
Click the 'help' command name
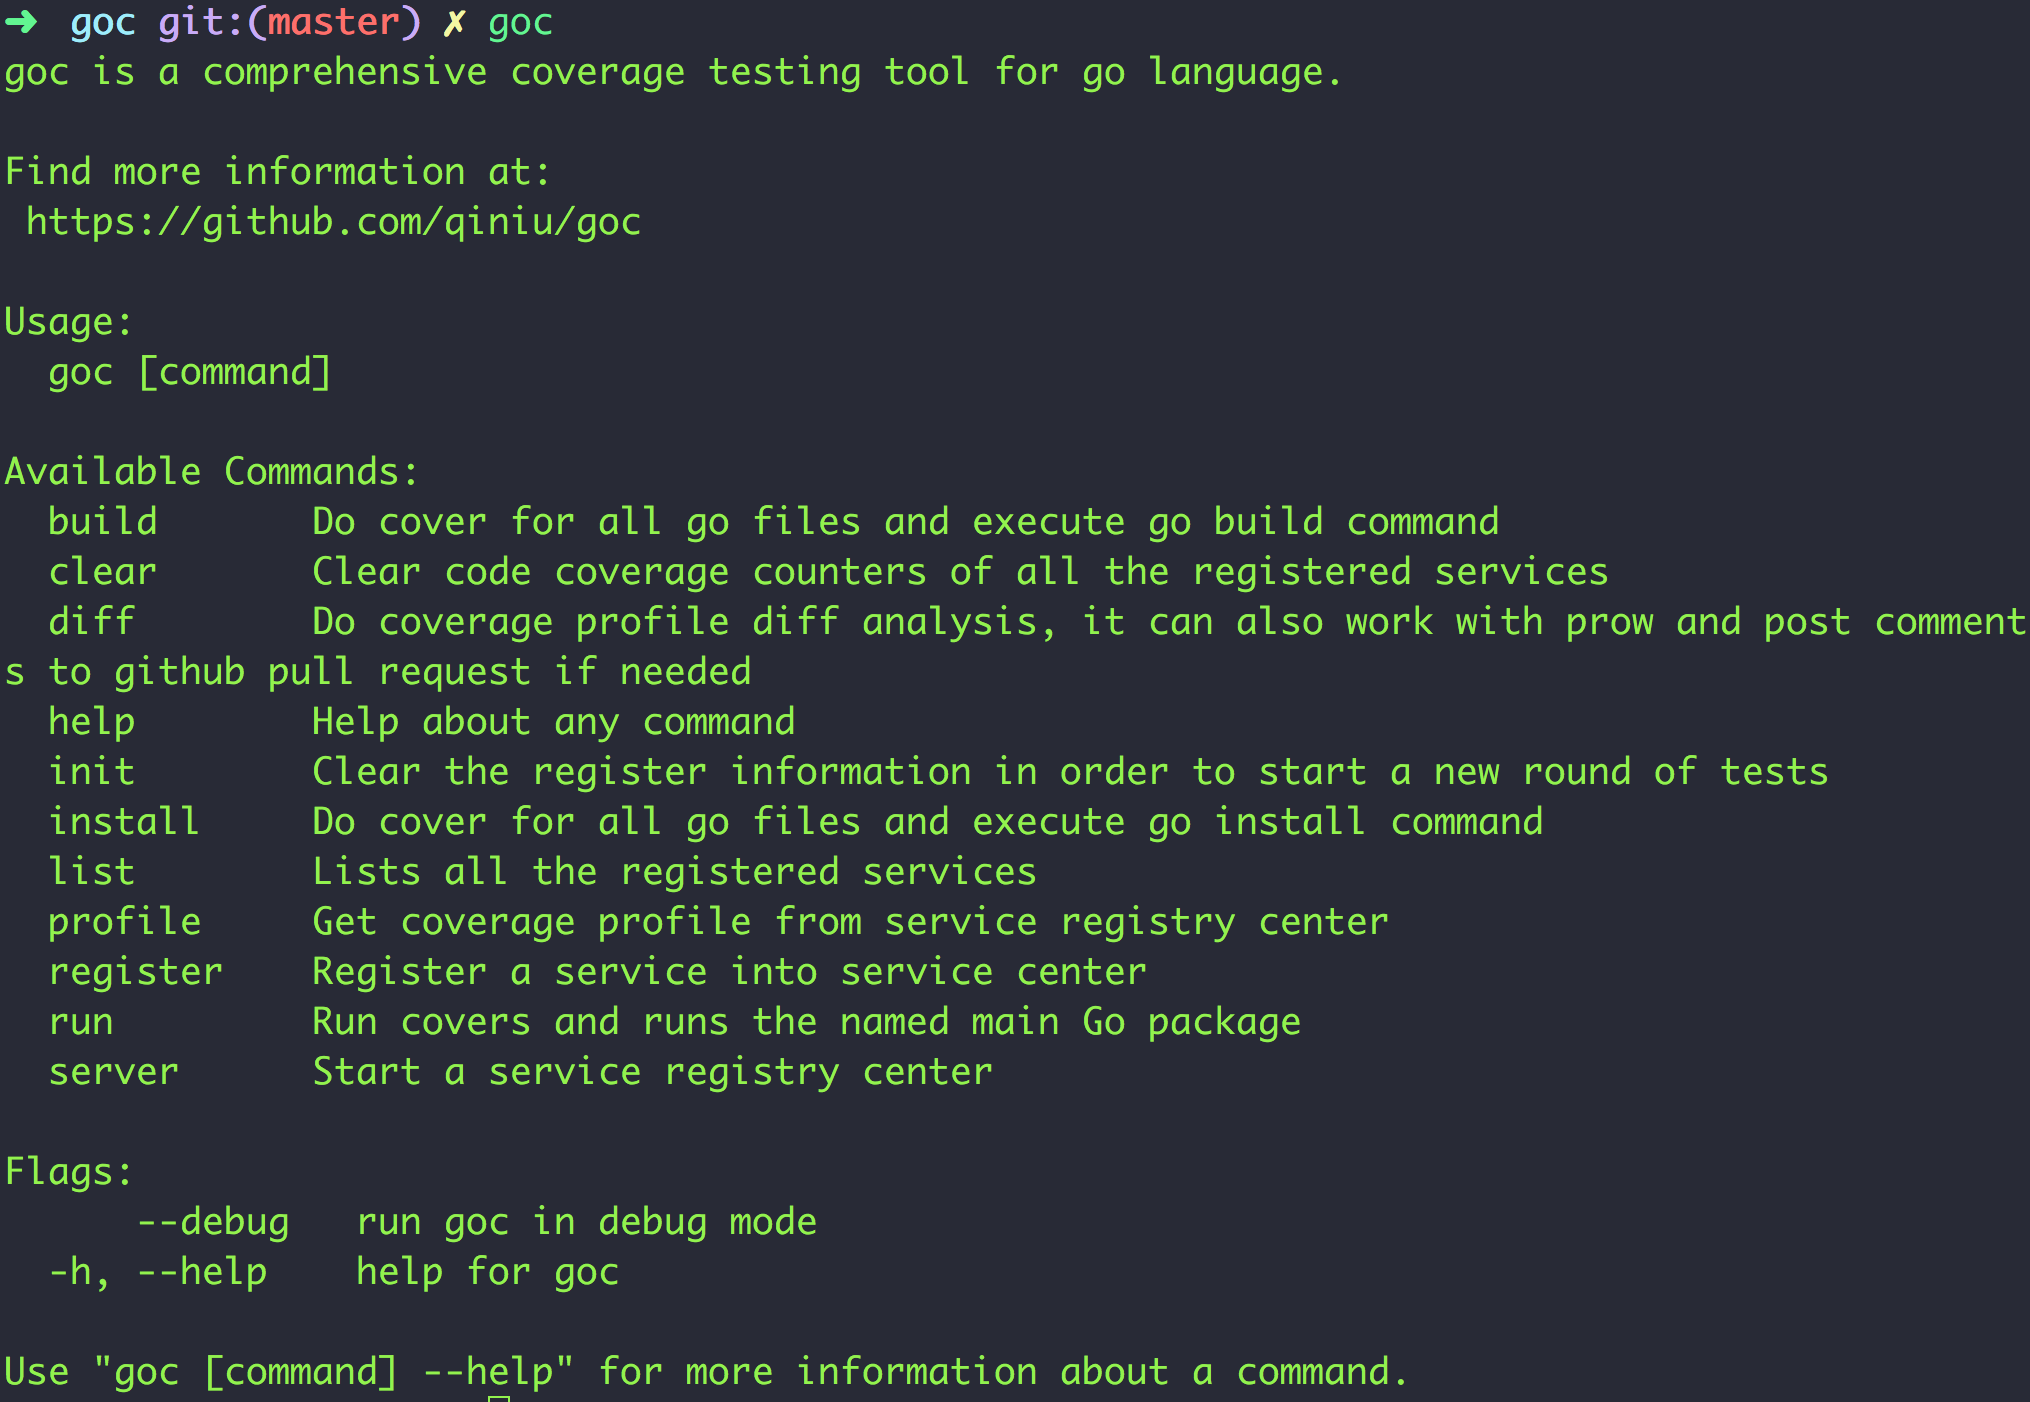tap(92, 722)
